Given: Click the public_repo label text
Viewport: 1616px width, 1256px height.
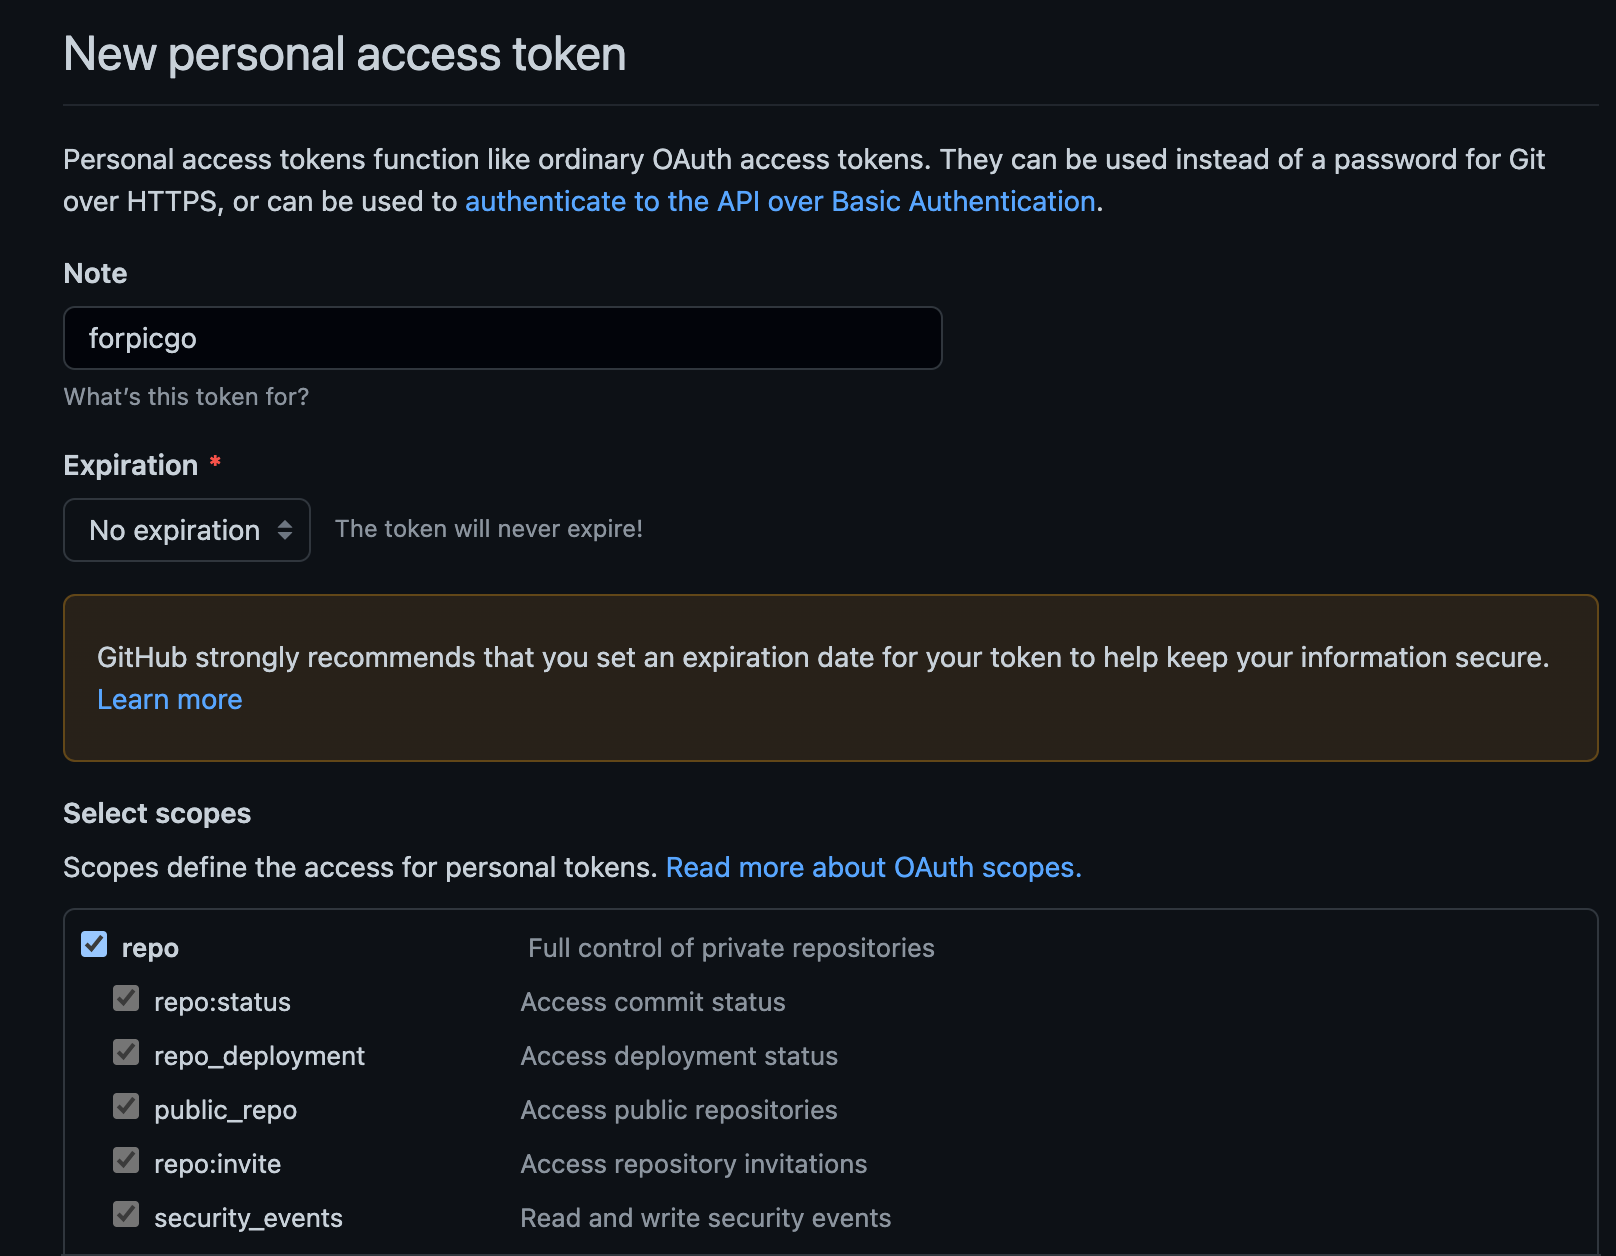Looking at the screenshot, I should (x=225, y=1110).
